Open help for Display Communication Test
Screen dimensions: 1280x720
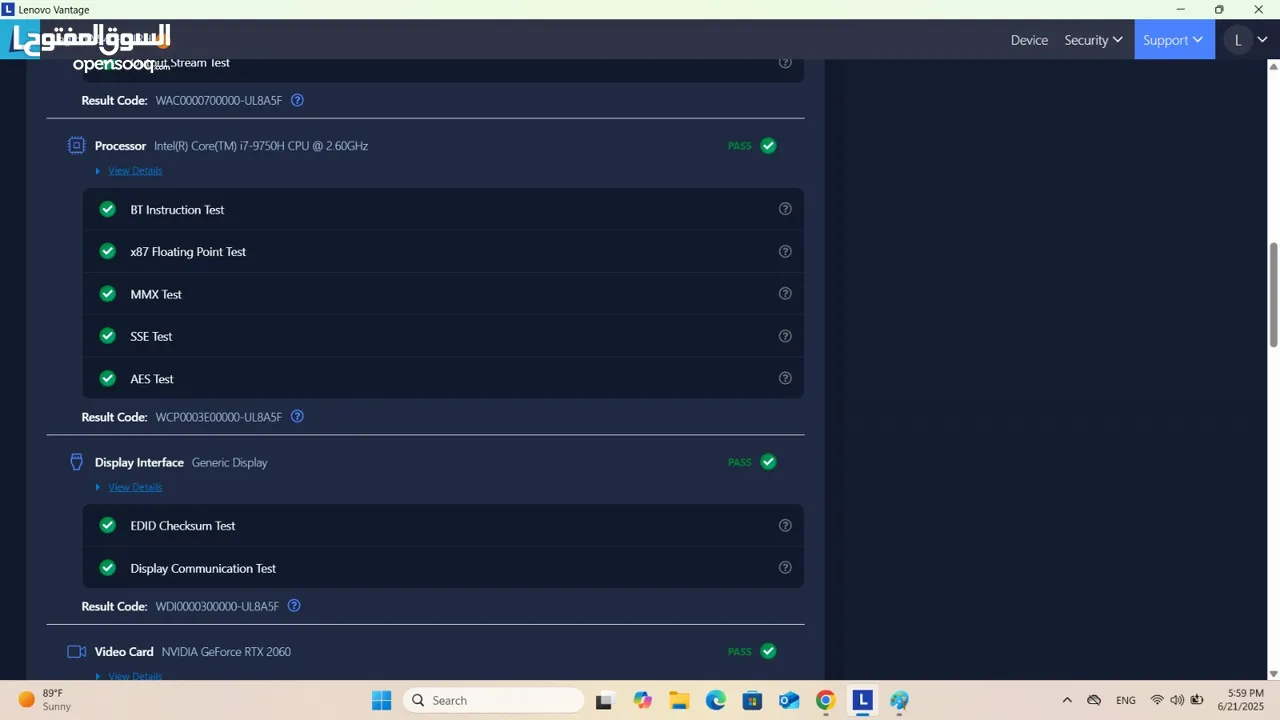click(785, 567)
